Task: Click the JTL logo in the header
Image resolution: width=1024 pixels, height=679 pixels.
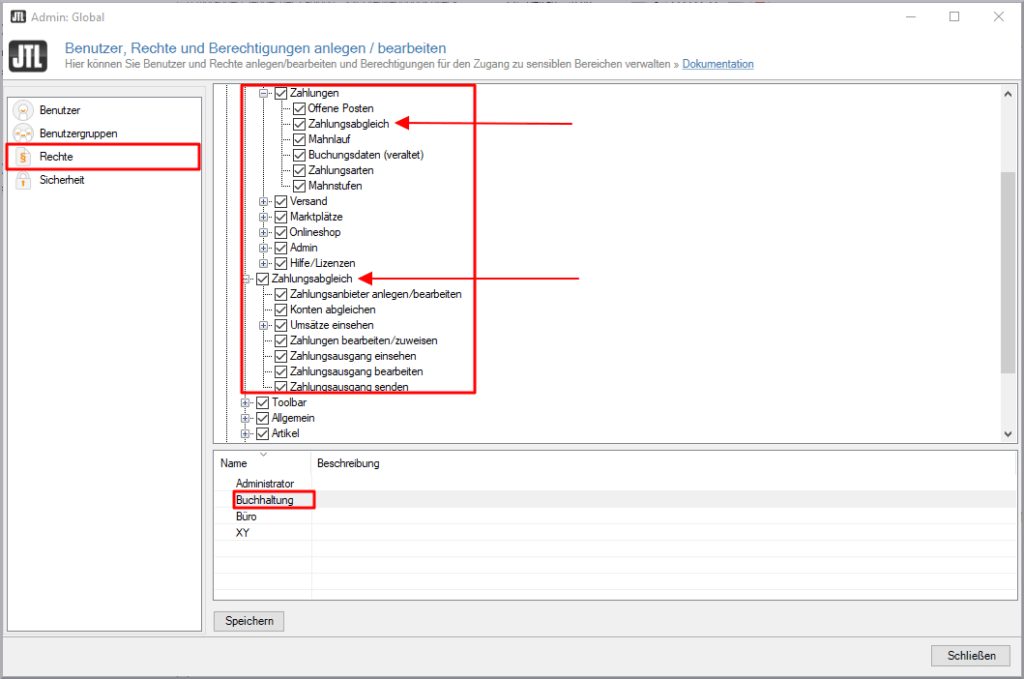Action: click(x=28, y=56)
